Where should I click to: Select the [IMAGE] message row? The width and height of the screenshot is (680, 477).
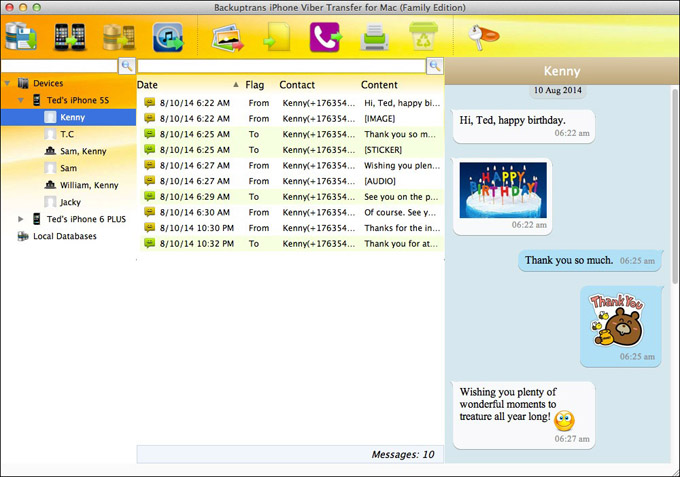pos(291,118)
